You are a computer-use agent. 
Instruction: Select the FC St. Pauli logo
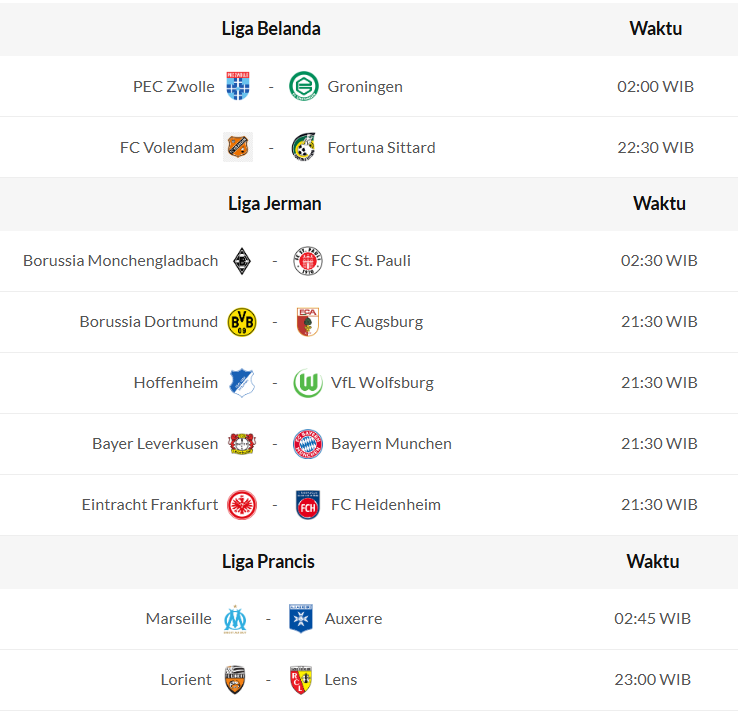pyautogui.click(x=307, y=261)
